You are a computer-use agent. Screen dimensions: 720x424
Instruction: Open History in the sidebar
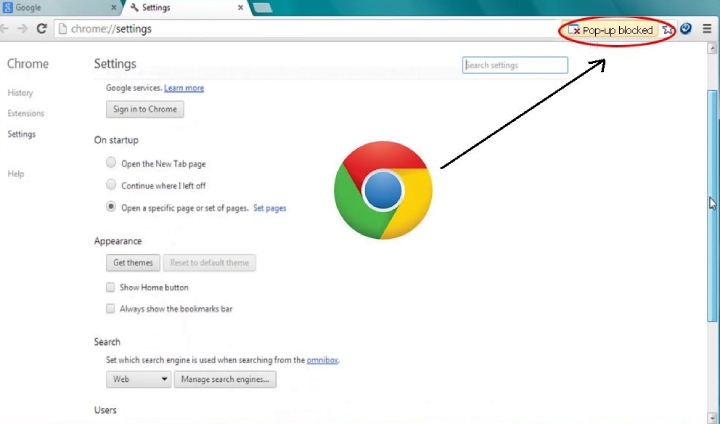click(20, 93)
